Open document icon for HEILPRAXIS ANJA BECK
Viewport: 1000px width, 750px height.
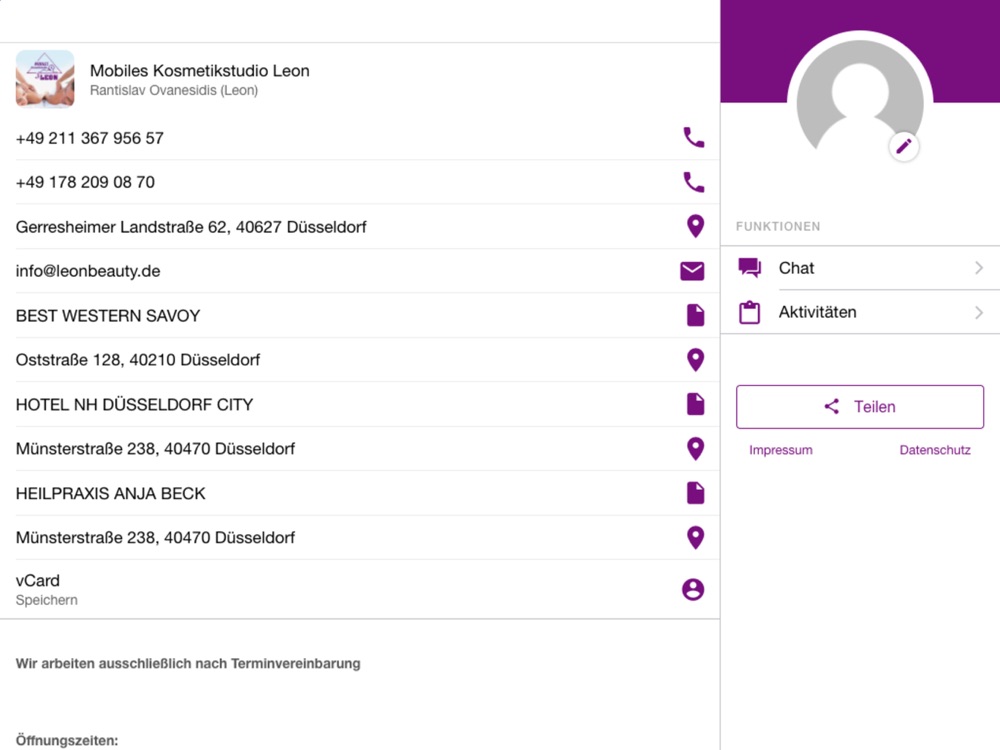[695, 493]
